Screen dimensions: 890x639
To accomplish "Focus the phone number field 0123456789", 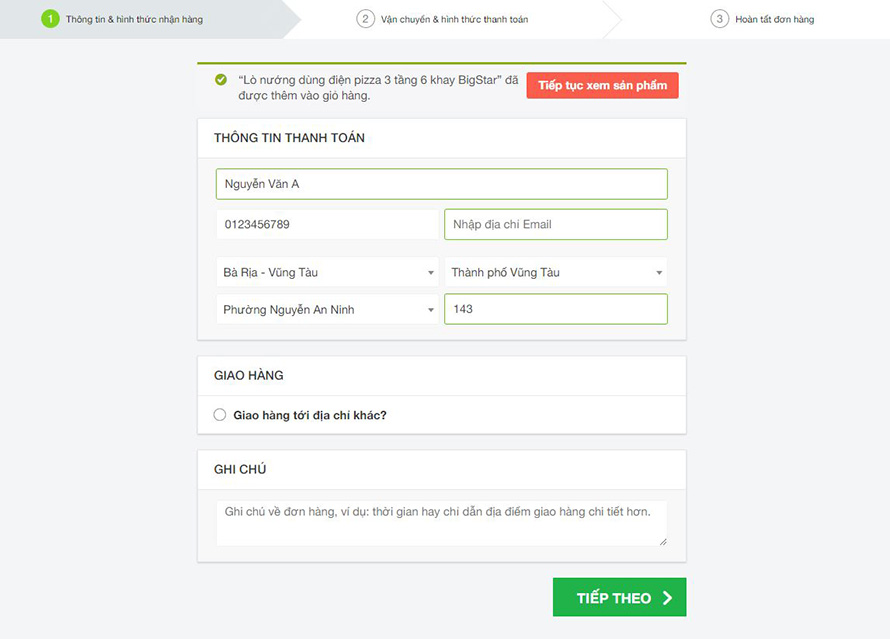I will (327, 224).
